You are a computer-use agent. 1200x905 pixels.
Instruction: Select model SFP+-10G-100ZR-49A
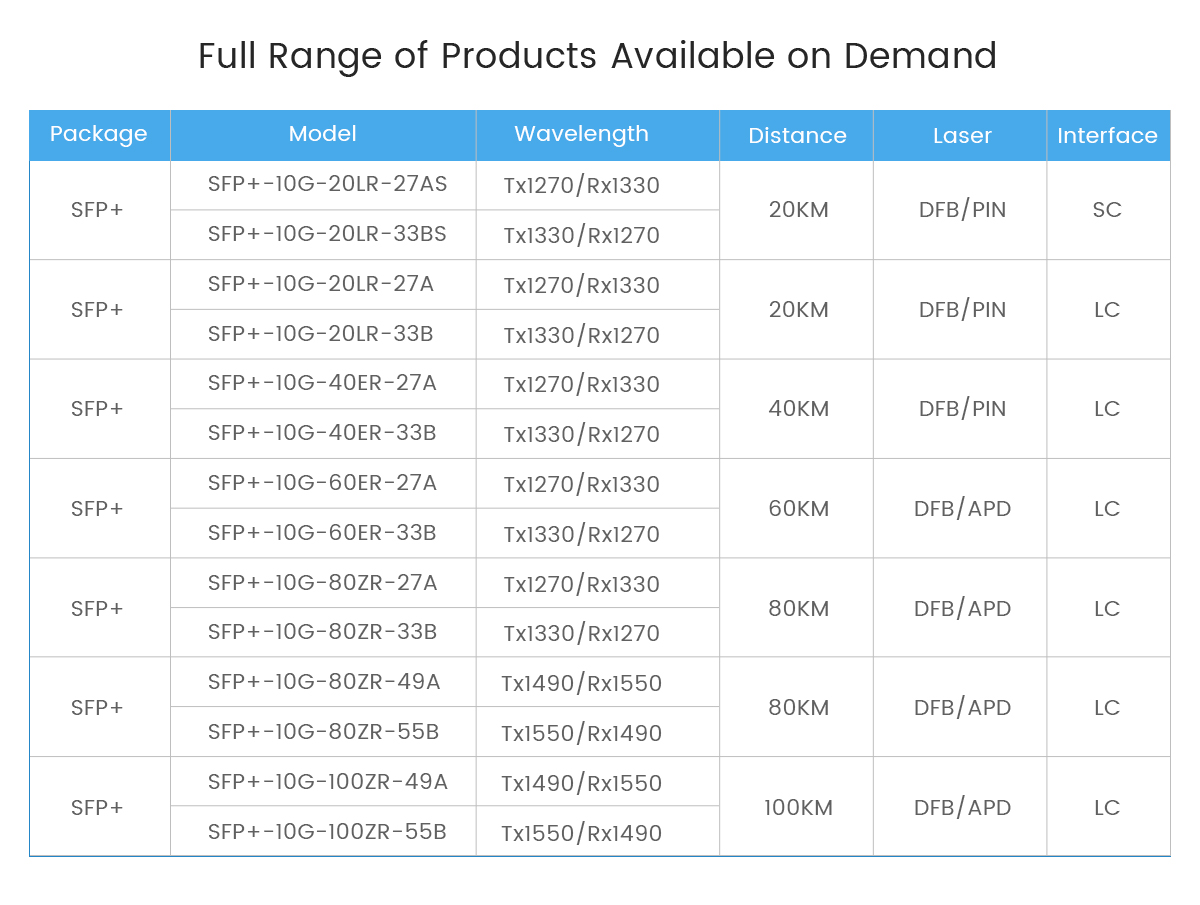coord(328,782)
